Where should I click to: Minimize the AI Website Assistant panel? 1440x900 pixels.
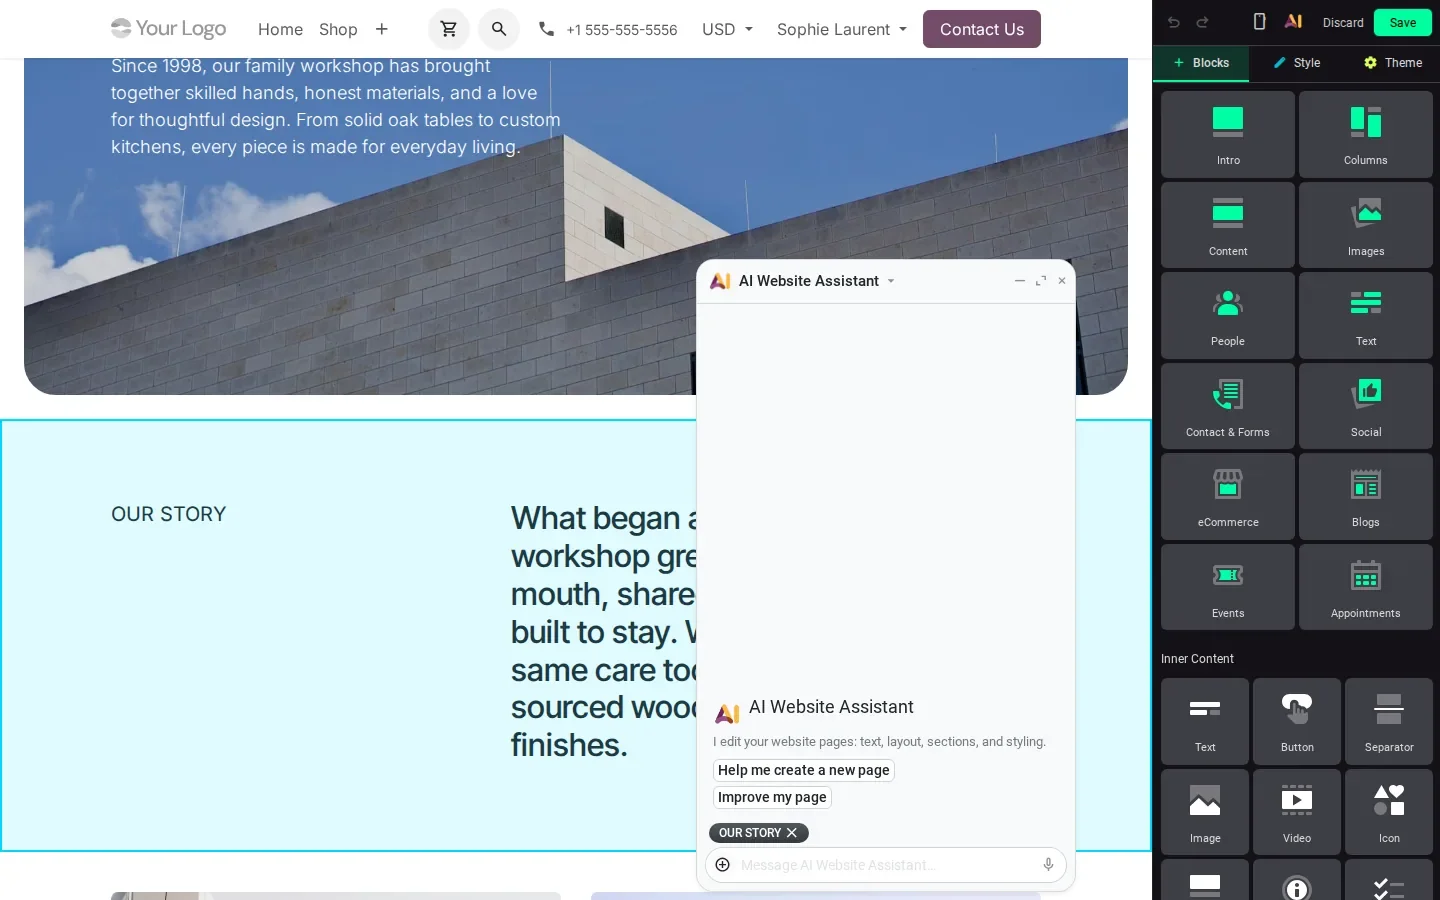[1020, 281]
